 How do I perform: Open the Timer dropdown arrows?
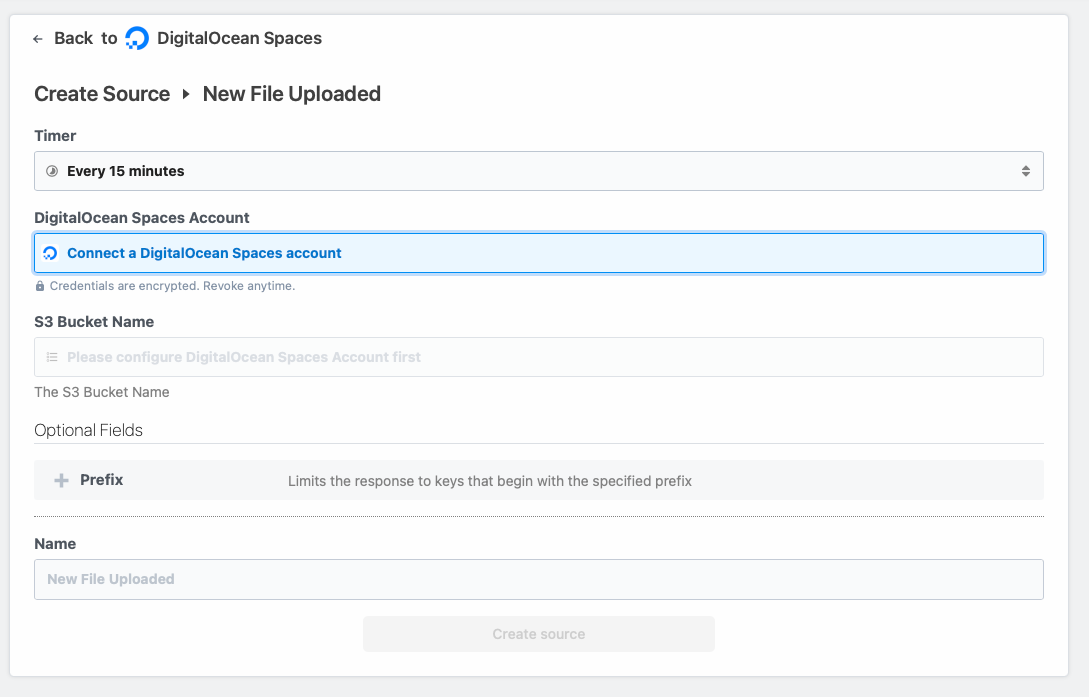1025,171
